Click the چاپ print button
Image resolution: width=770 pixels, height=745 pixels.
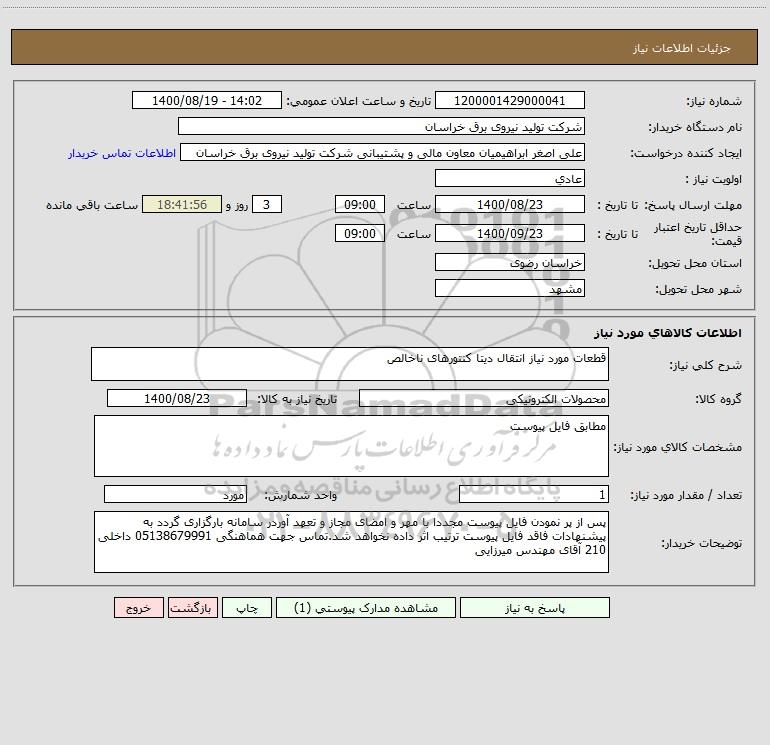click(247, 607)
